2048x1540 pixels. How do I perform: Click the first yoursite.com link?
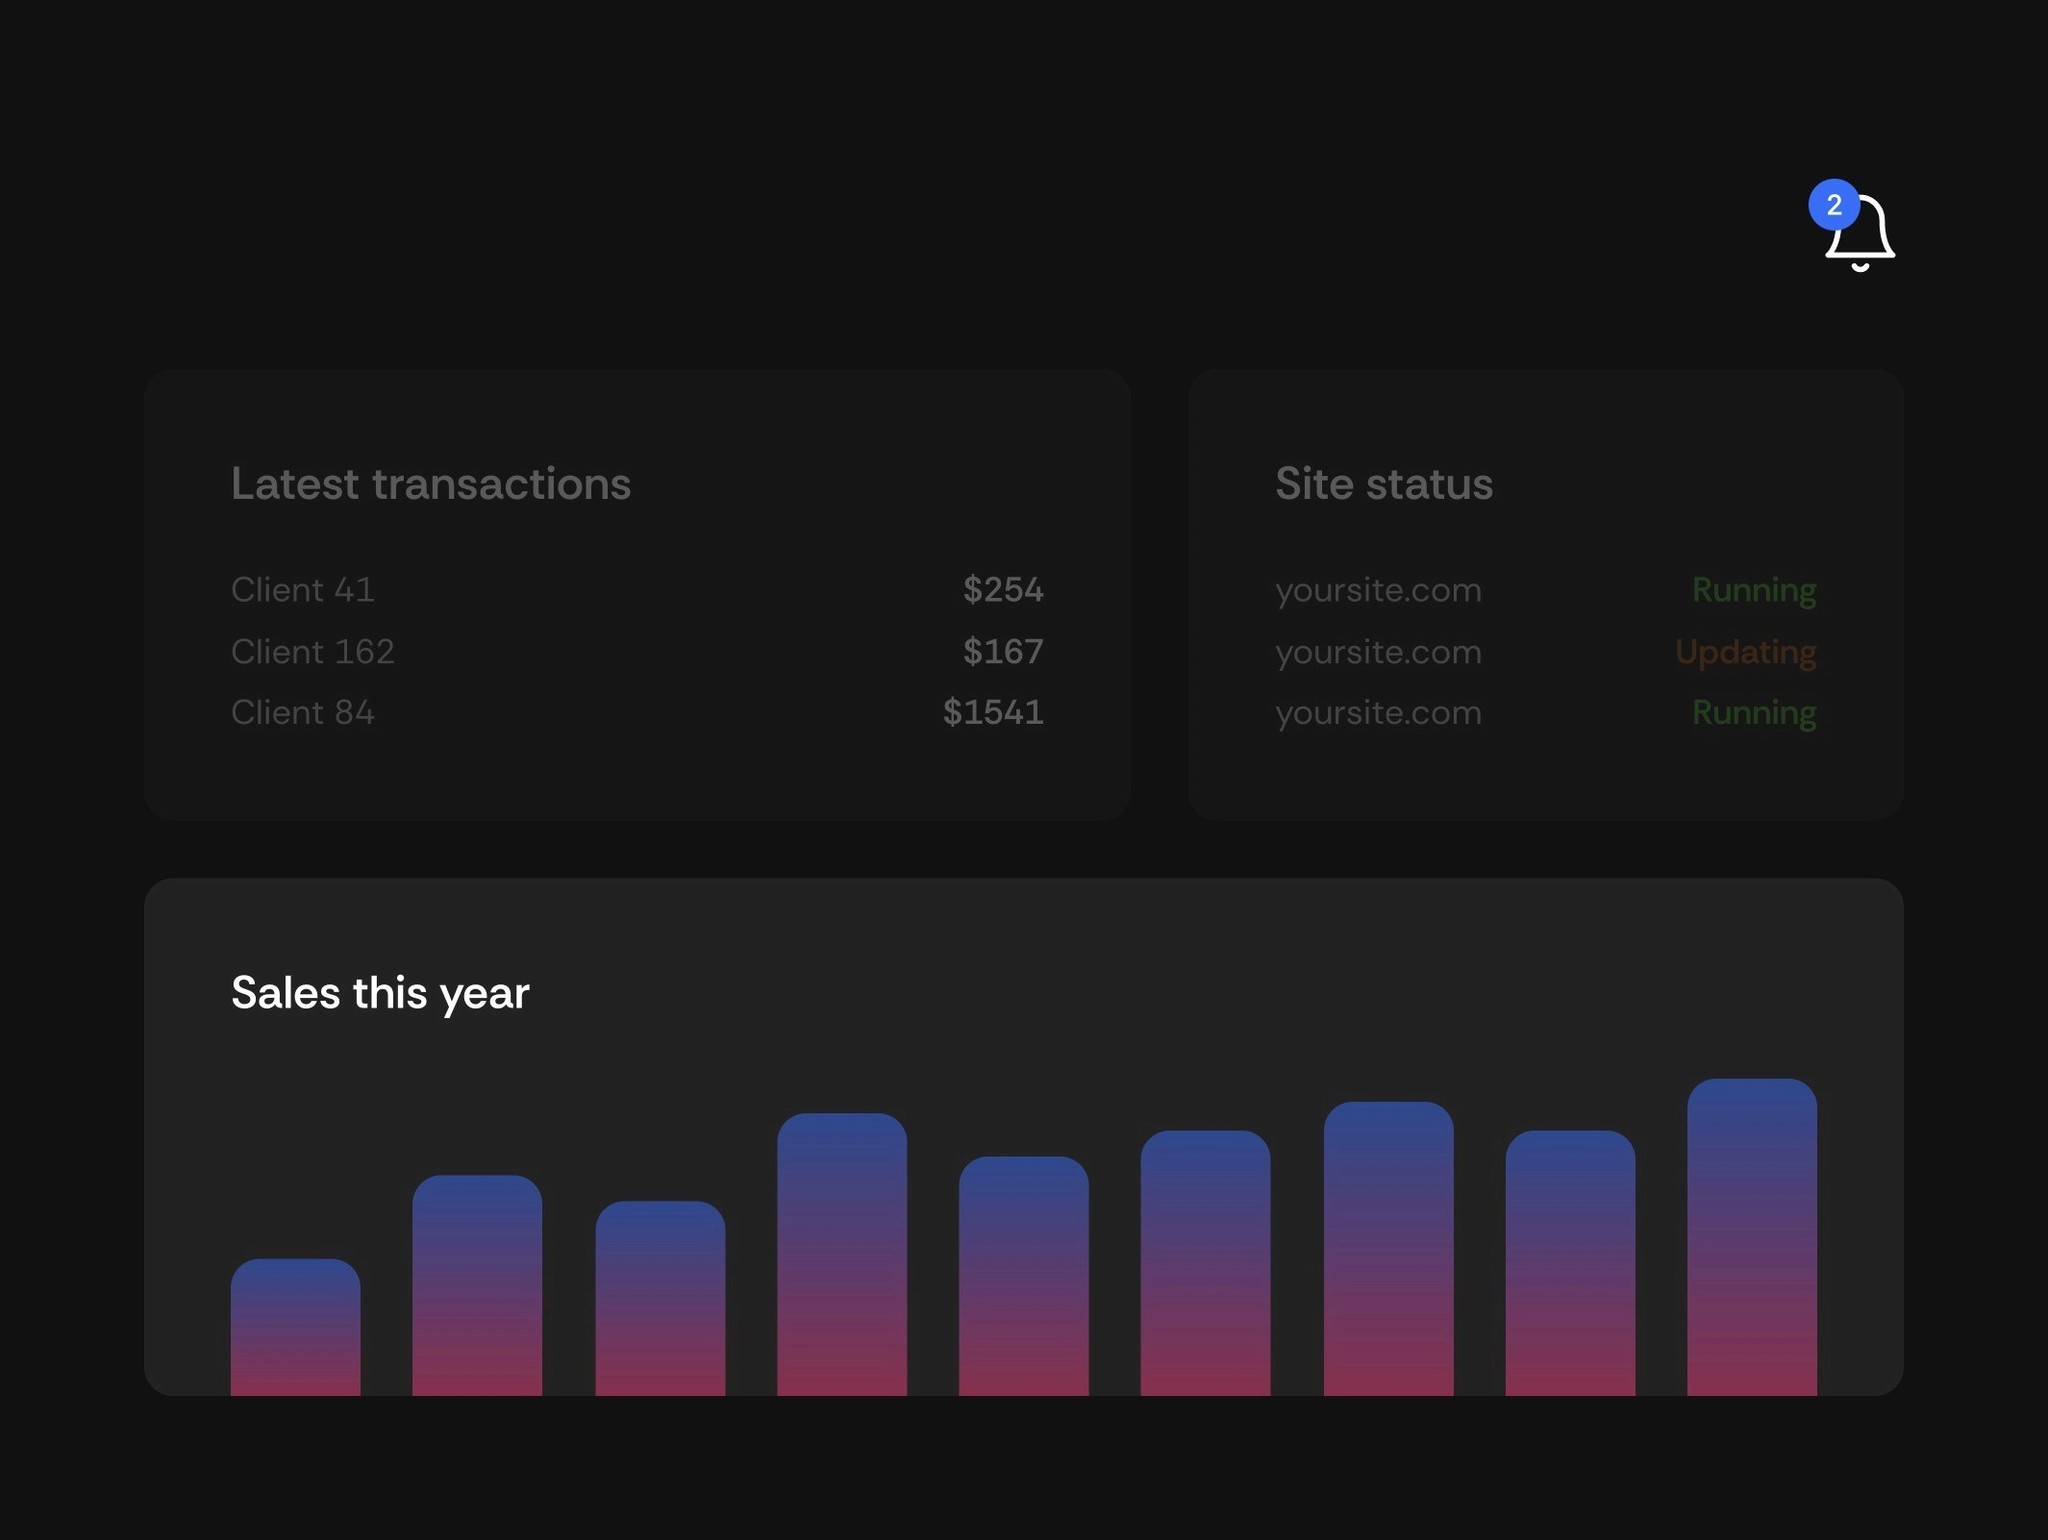click(1378, 590)
